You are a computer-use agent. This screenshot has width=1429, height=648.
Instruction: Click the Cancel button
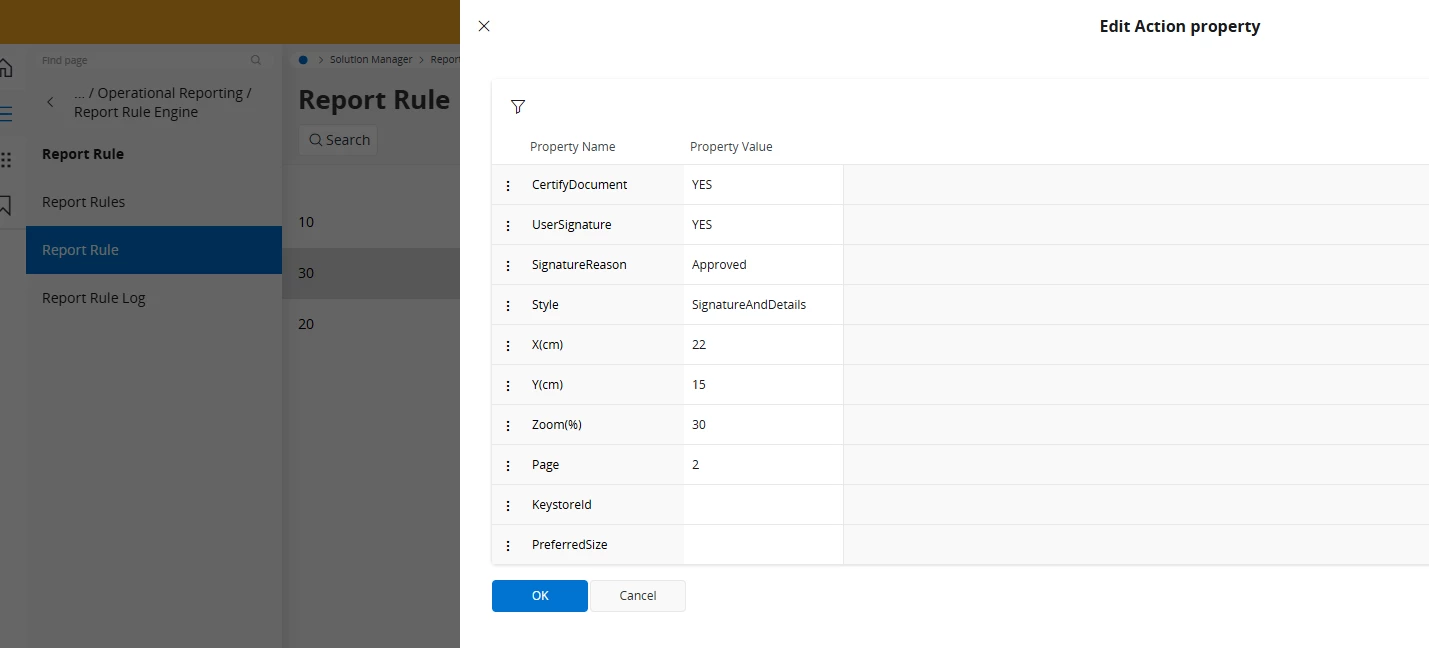coord(638,596)
